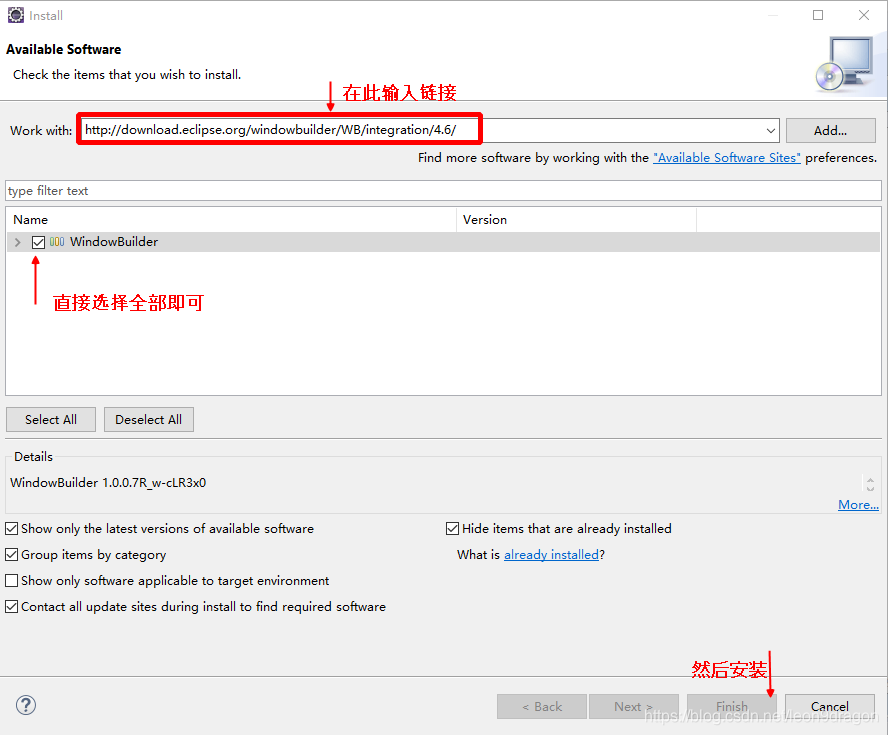Toggle Group items by category checkbox
Viewport: 888px width, 735px height.
click(11, 554)
